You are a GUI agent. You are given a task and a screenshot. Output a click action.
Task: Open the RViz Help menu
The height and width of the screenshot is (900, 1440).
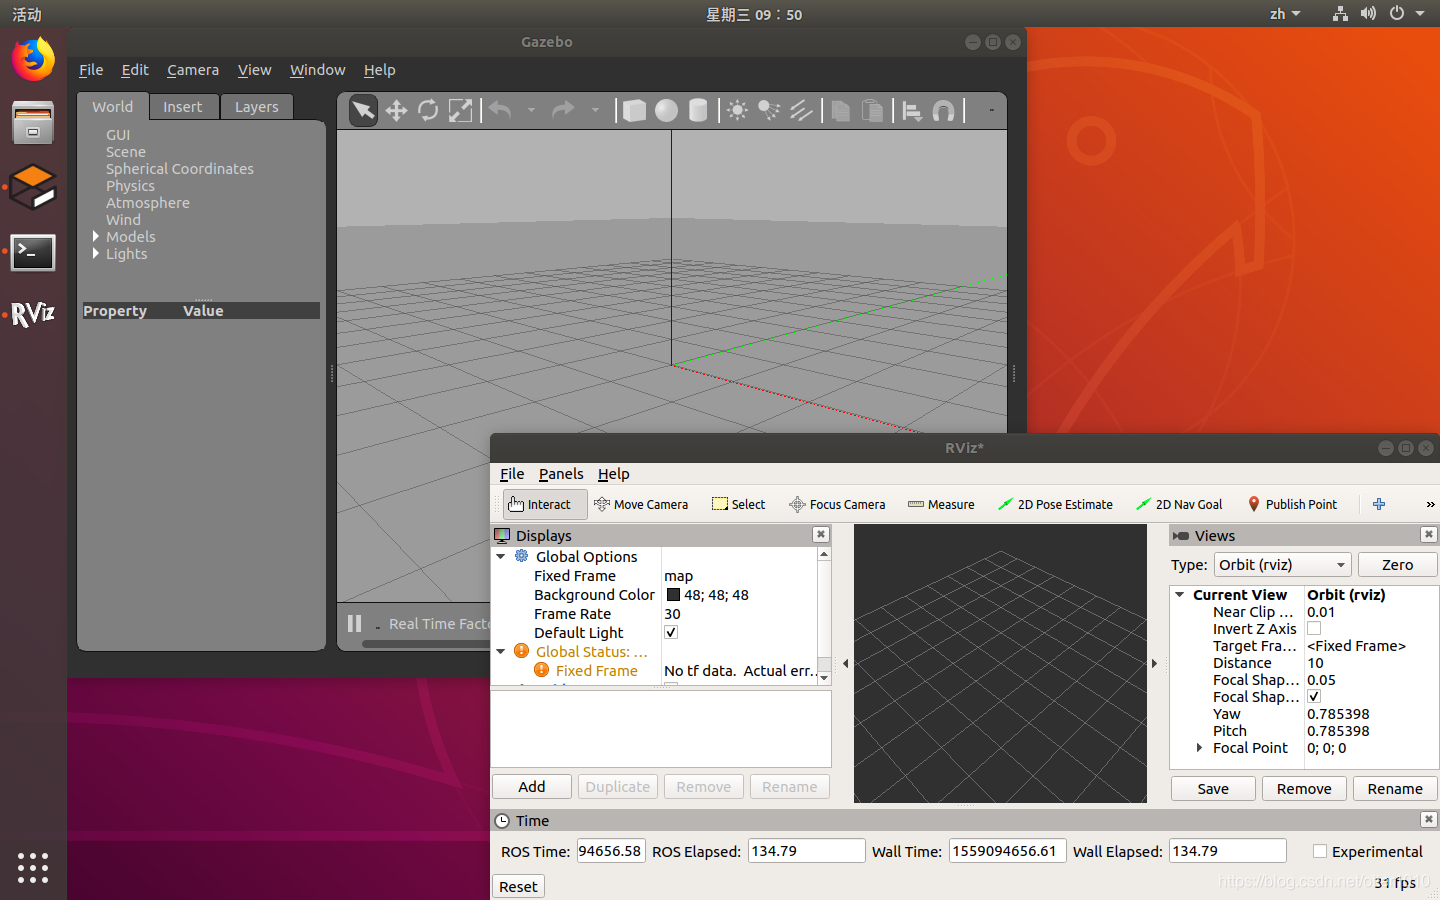[614, 474]
